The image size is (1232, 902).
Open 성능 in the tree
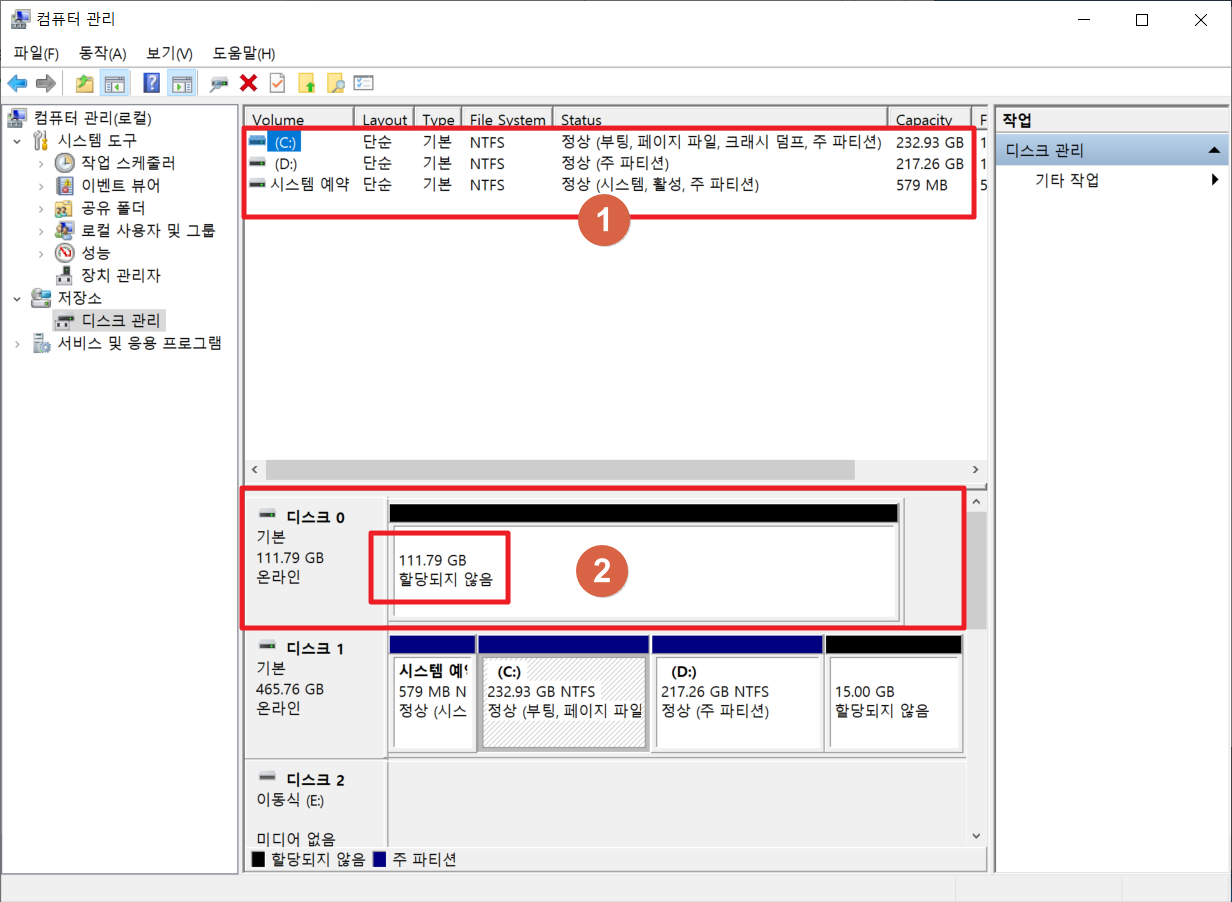[96, 253]
